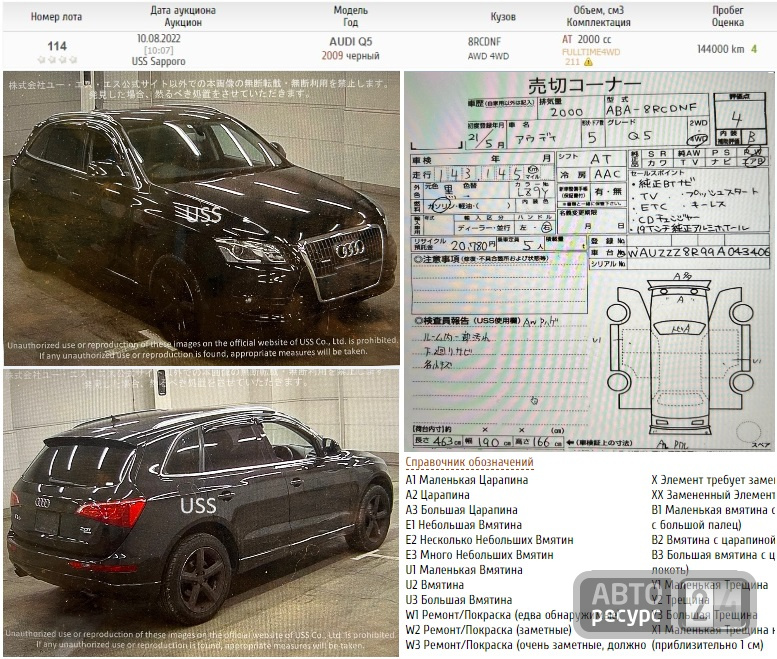Click the W3 Ремонт/Покраска legend entry
The image size is (777, 659).
526,645
